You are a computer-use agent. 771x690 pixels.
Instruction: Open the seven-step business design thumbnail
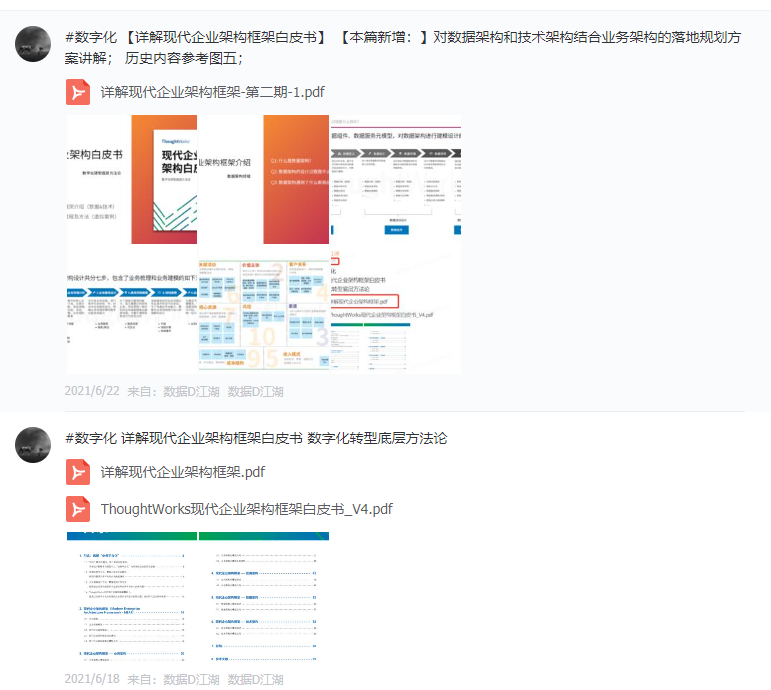coord(132,309)
